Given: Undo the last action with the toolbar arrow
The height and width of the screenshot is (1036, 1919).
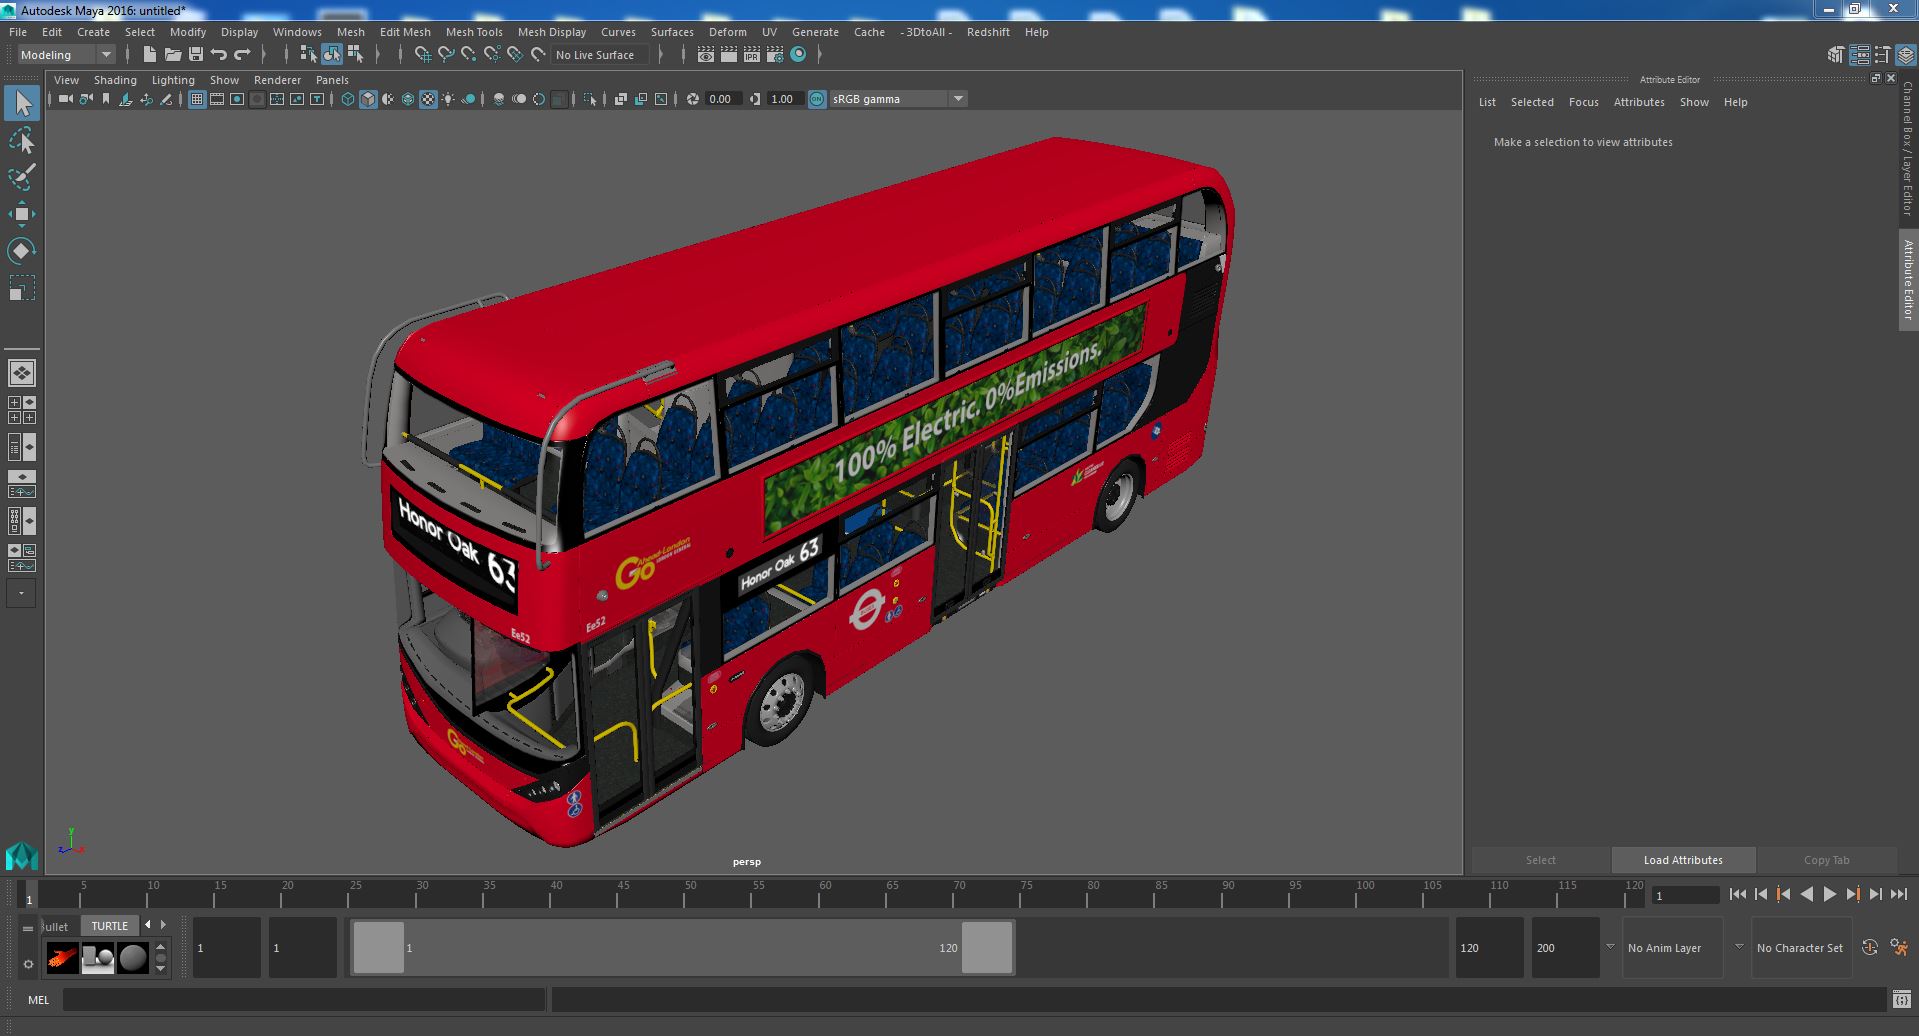Looking at the screenshot, I should (219, 55).
